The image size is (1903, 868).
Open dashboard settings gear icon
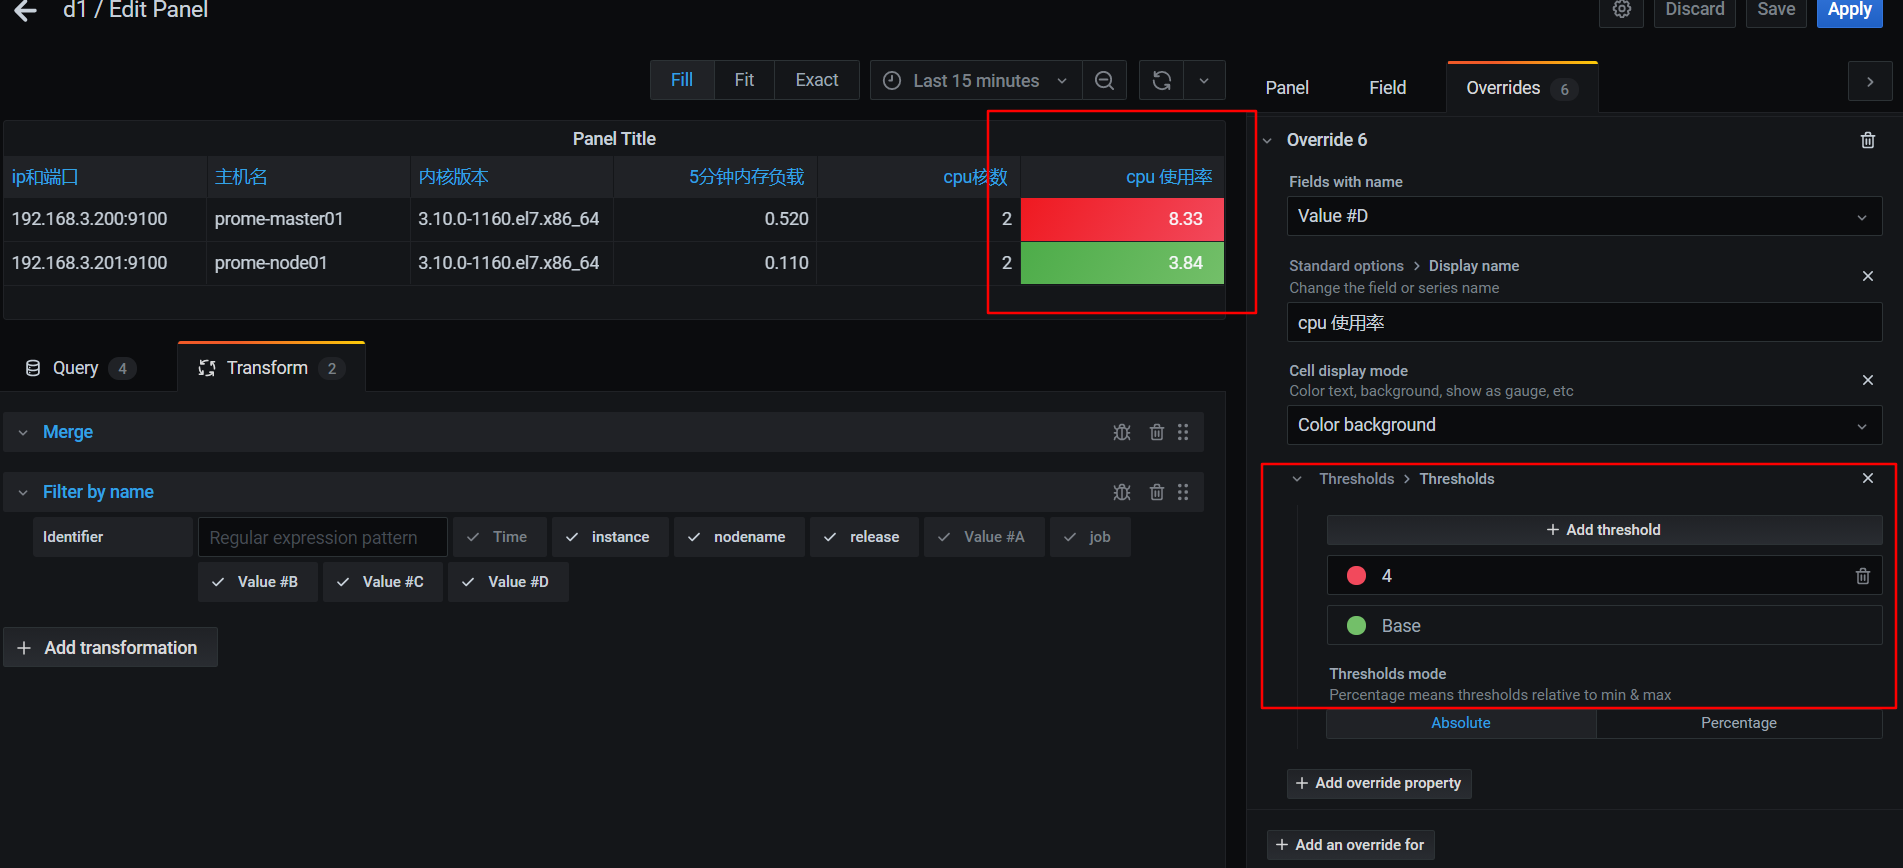[1622, 10]
